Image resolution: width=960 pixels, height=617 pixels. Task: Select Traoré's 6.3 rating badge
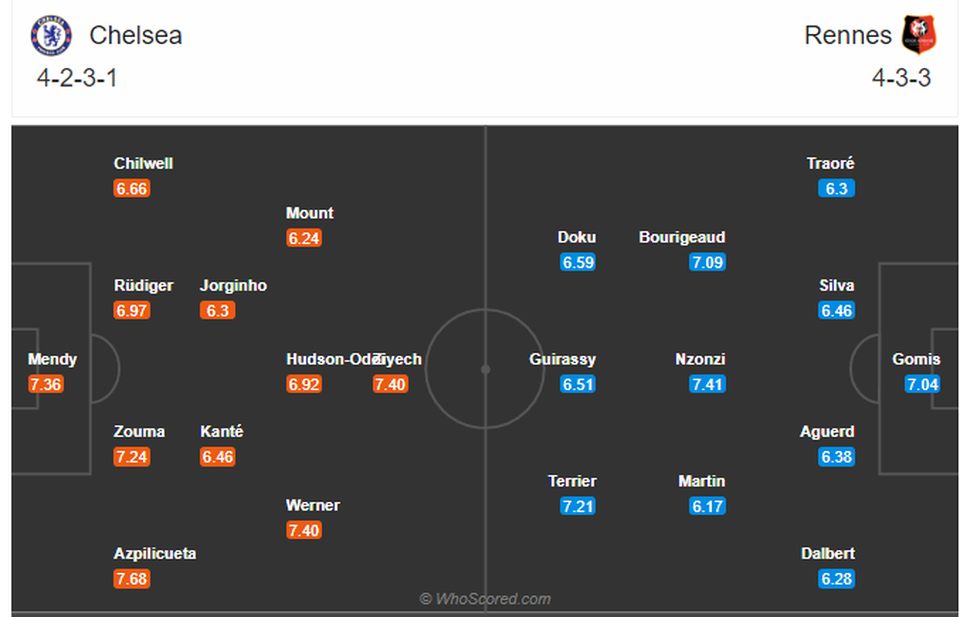click(836, 189)
